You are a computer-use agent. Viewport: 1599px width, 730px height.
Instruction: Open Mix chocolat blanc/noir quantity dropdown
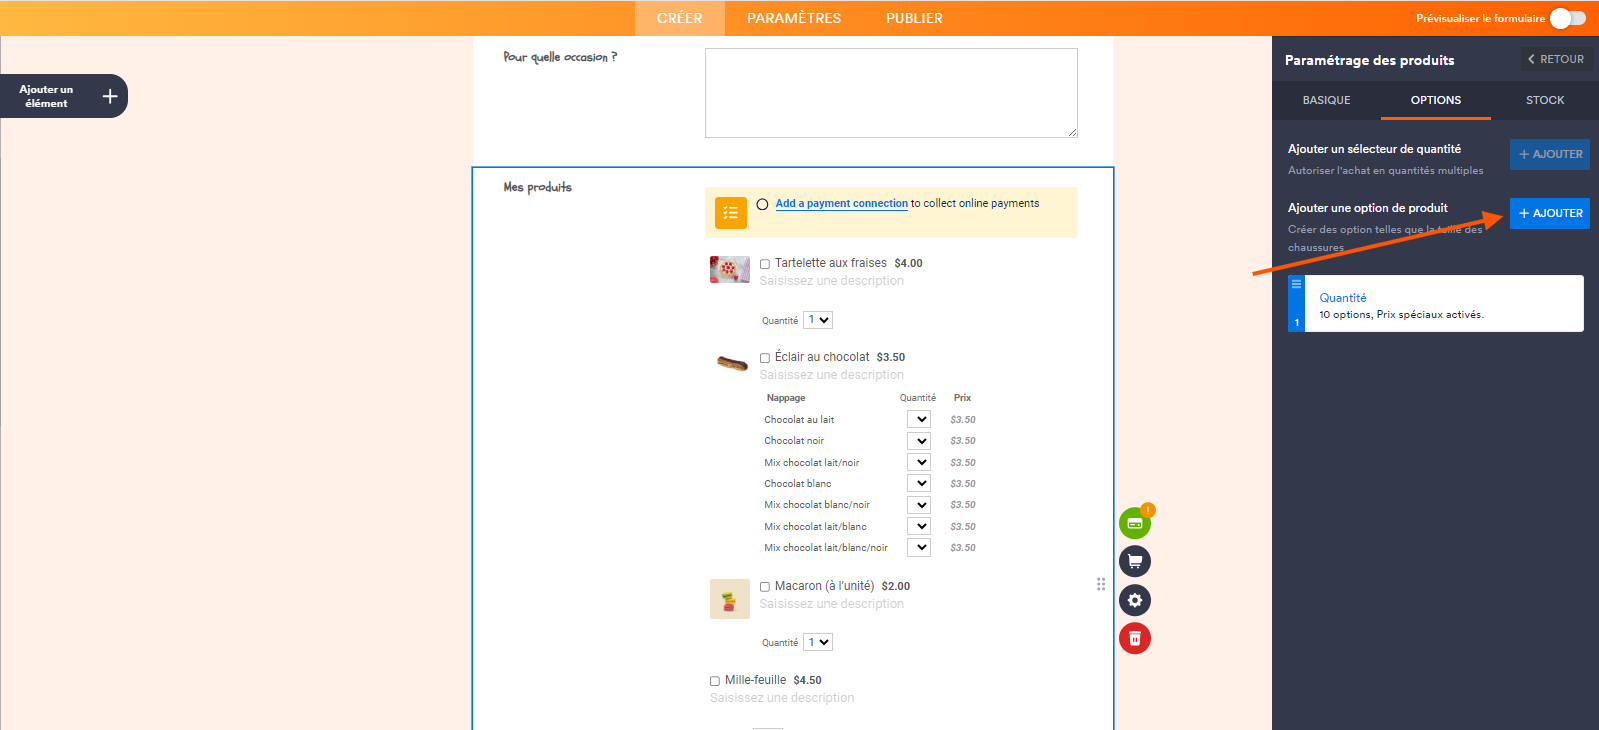click(x=919, y=505)
